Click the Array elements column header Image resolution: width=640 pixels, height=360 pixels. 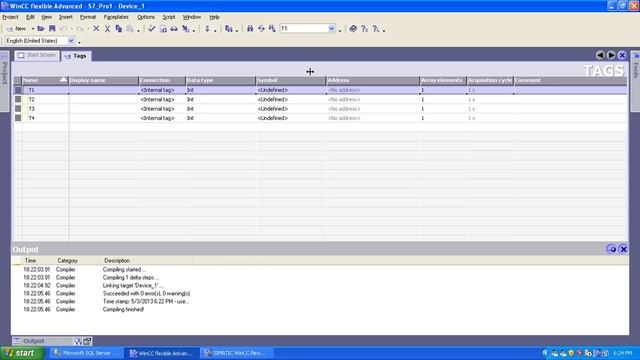(x=443, y=80)
